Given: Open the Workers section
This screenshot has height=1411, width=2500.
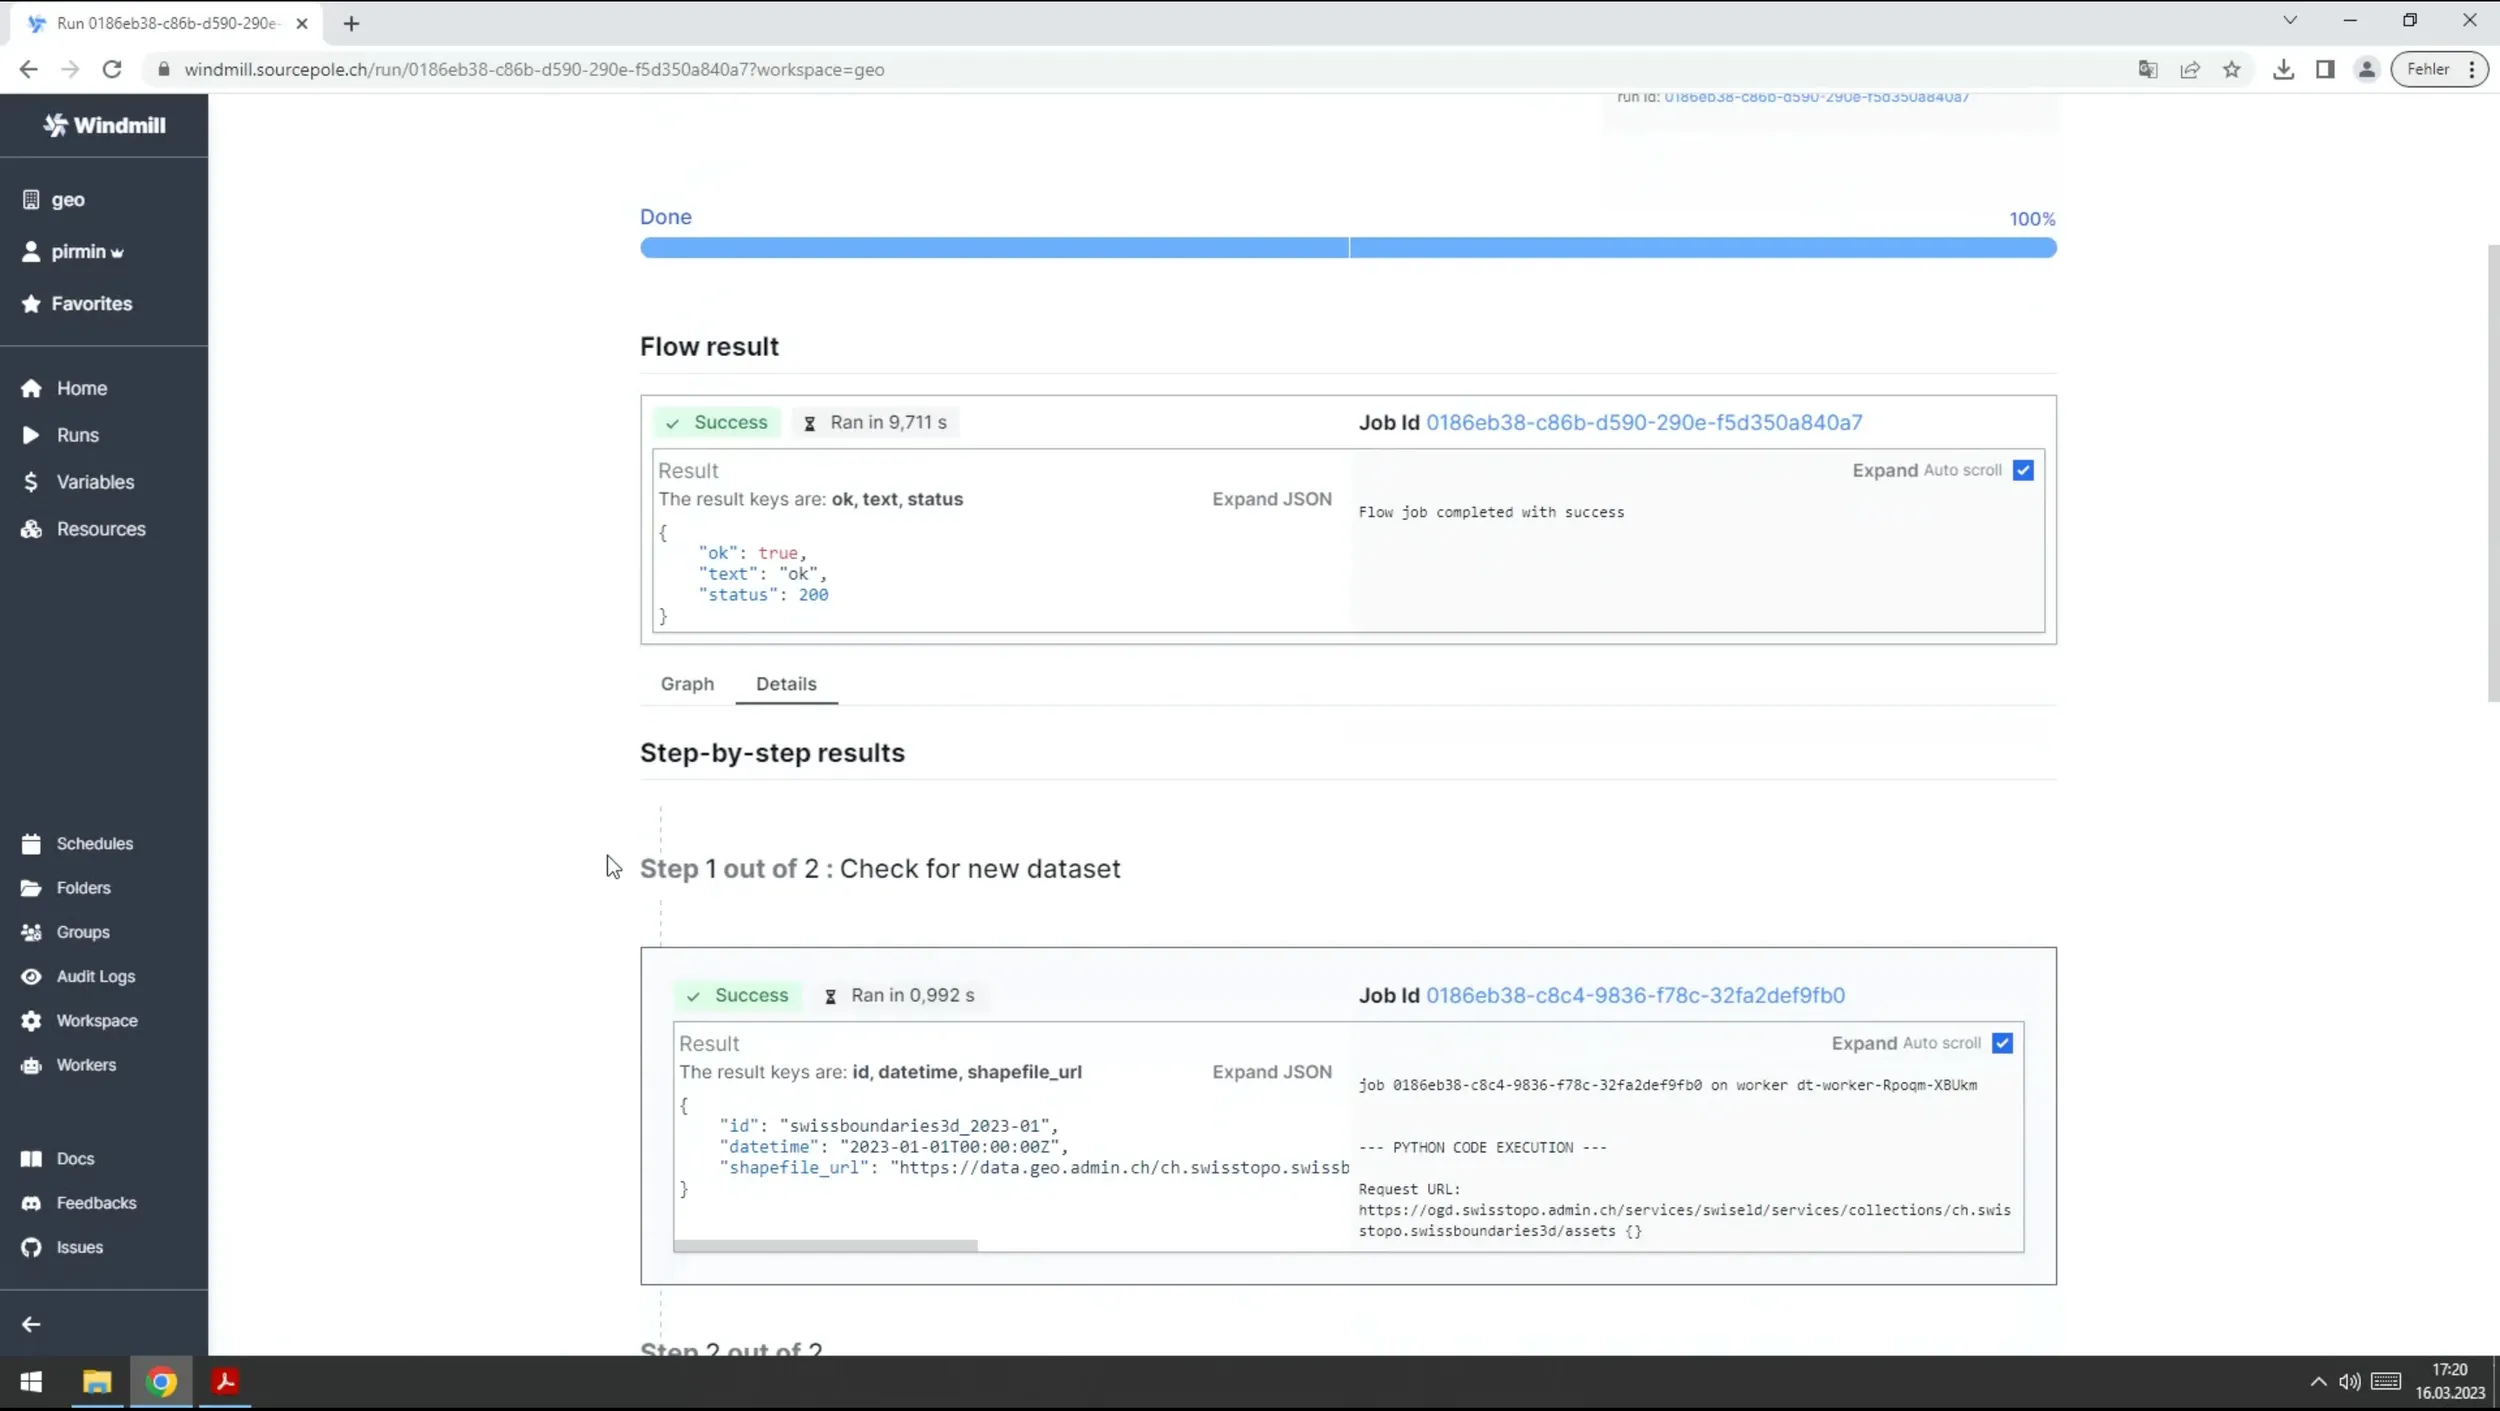Looking at the screenshot, I should pos(85,1064).
